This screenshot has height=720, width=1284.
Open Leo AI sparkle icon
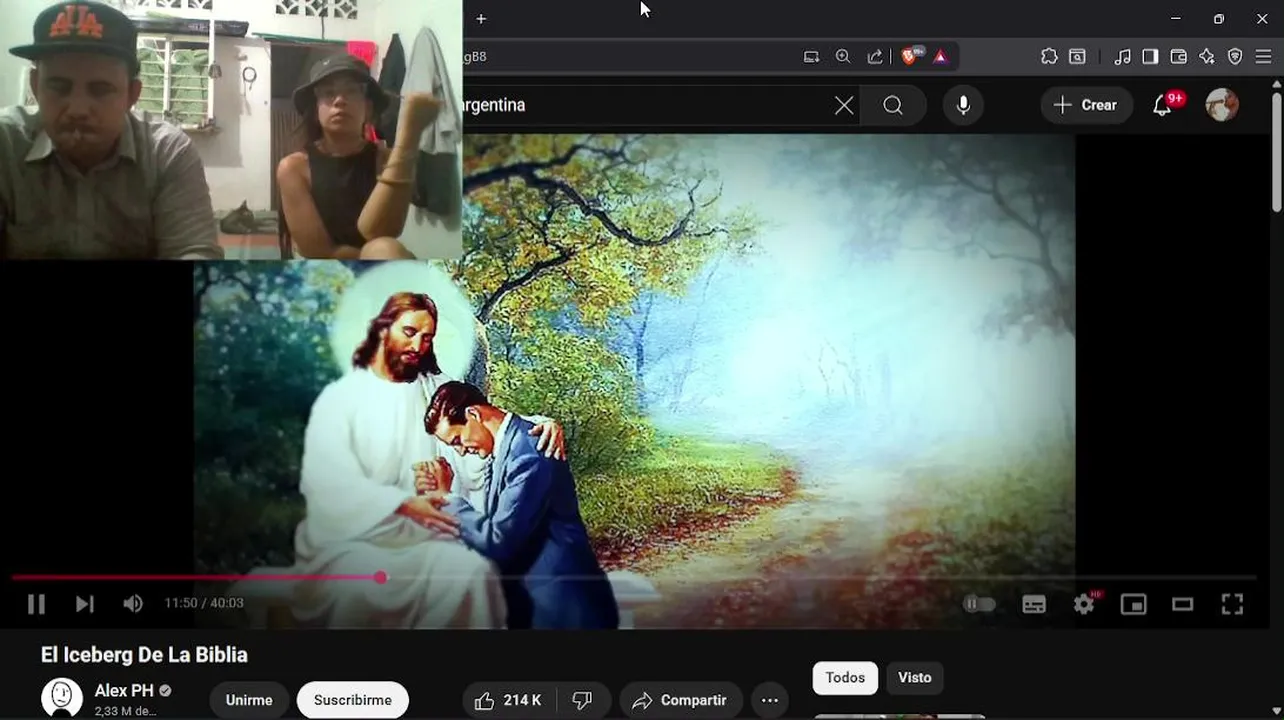(x=1207, y=57)
